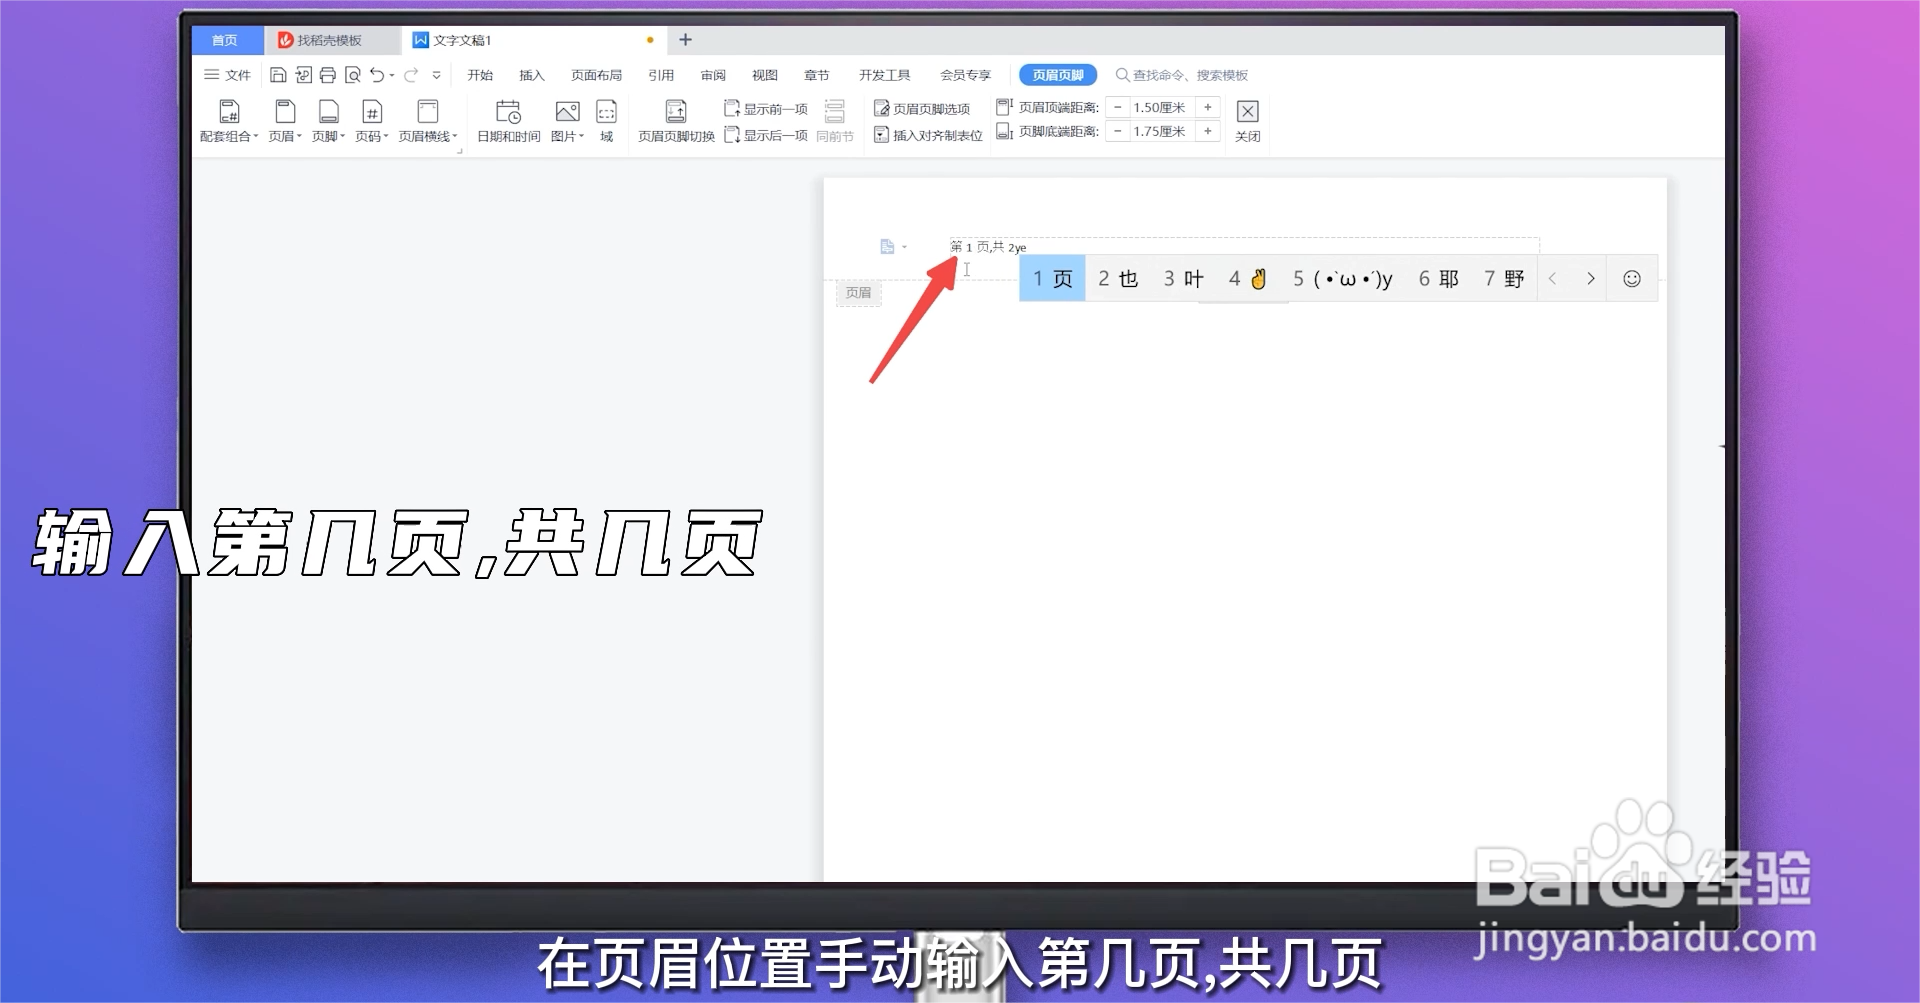
Task: Edit the 1.75厘米 footer distance field
Action: [x=1162, y=131]
